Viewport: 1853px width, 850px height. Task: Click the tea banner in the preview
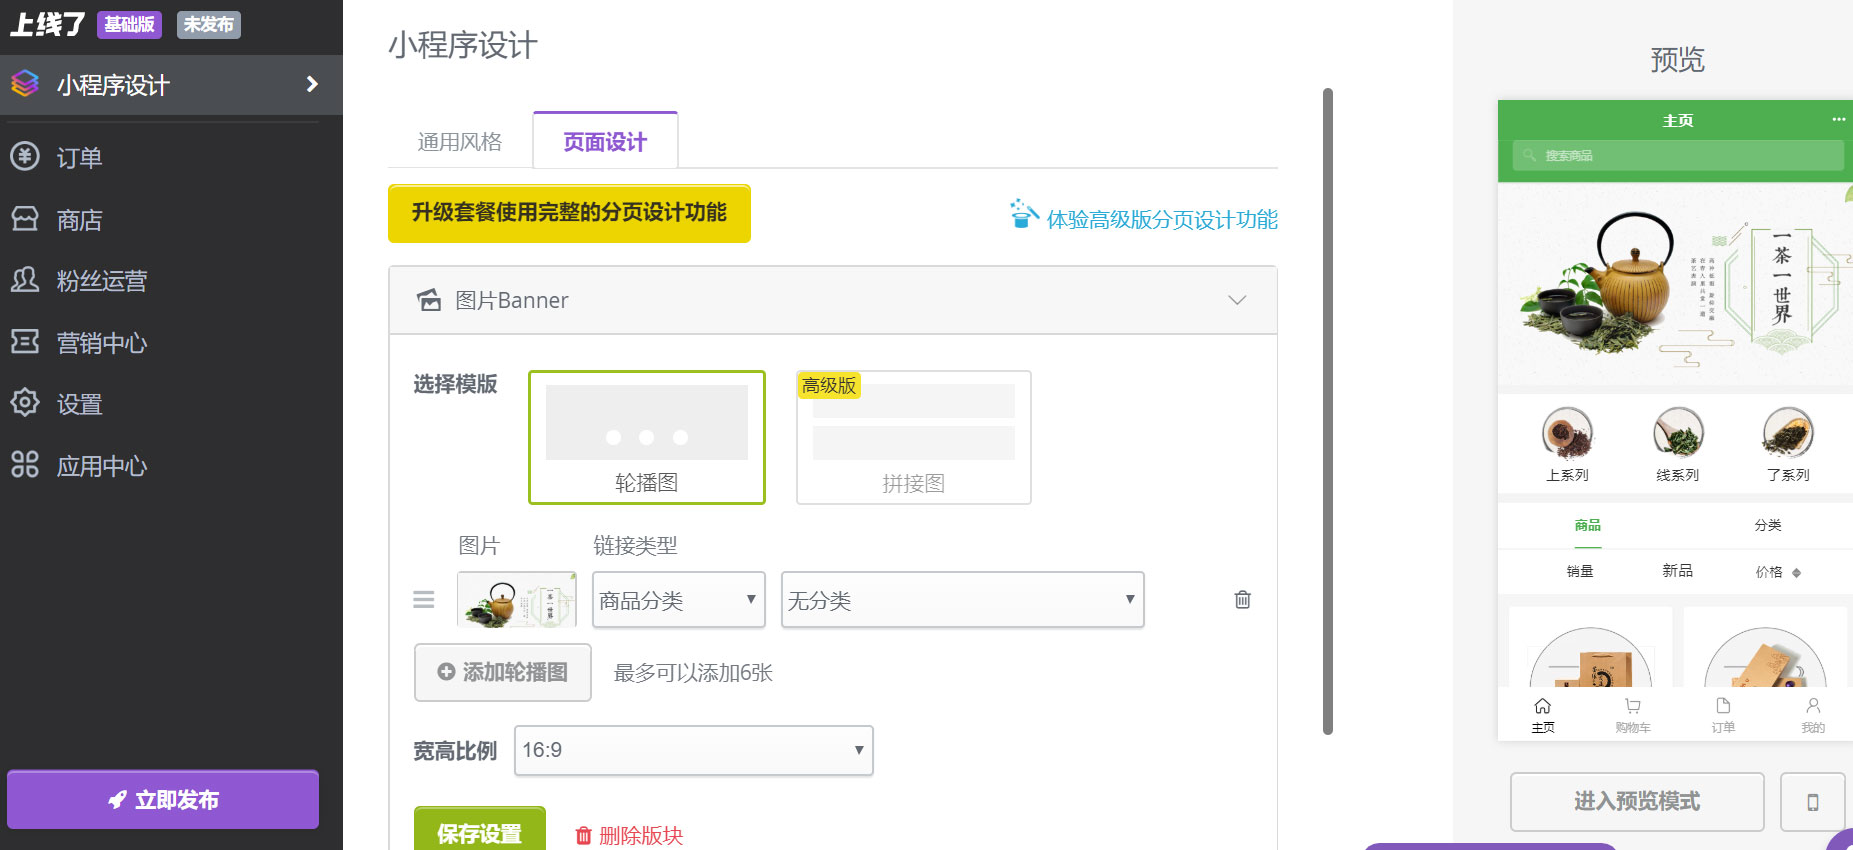[x=1675, y=284]
